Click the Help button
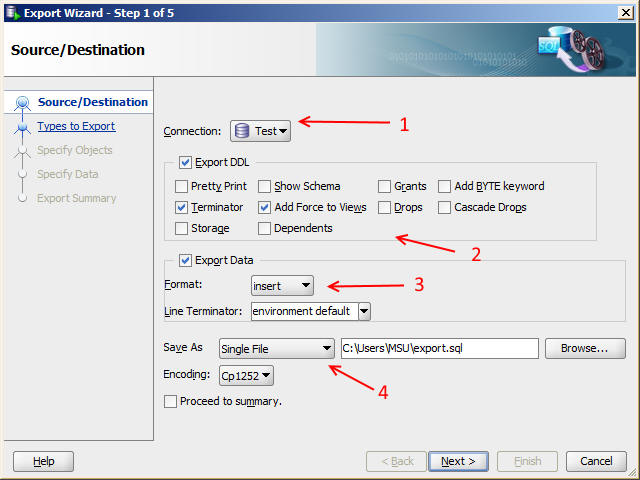Image resolution: width=640 pixels, height=480 pixels. [x=43, y=461]
